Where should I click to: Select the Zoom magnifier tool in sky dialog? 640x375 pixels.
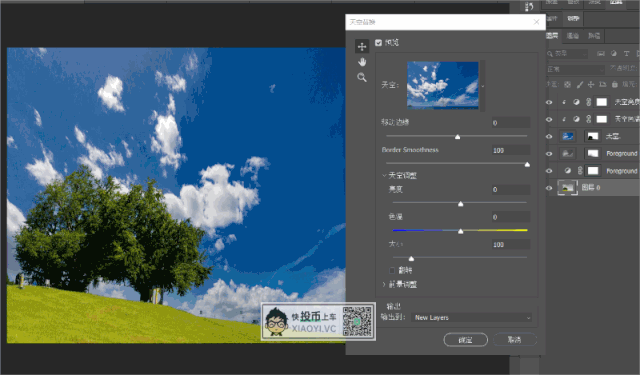pyautogui.click(x=362, y=78)
